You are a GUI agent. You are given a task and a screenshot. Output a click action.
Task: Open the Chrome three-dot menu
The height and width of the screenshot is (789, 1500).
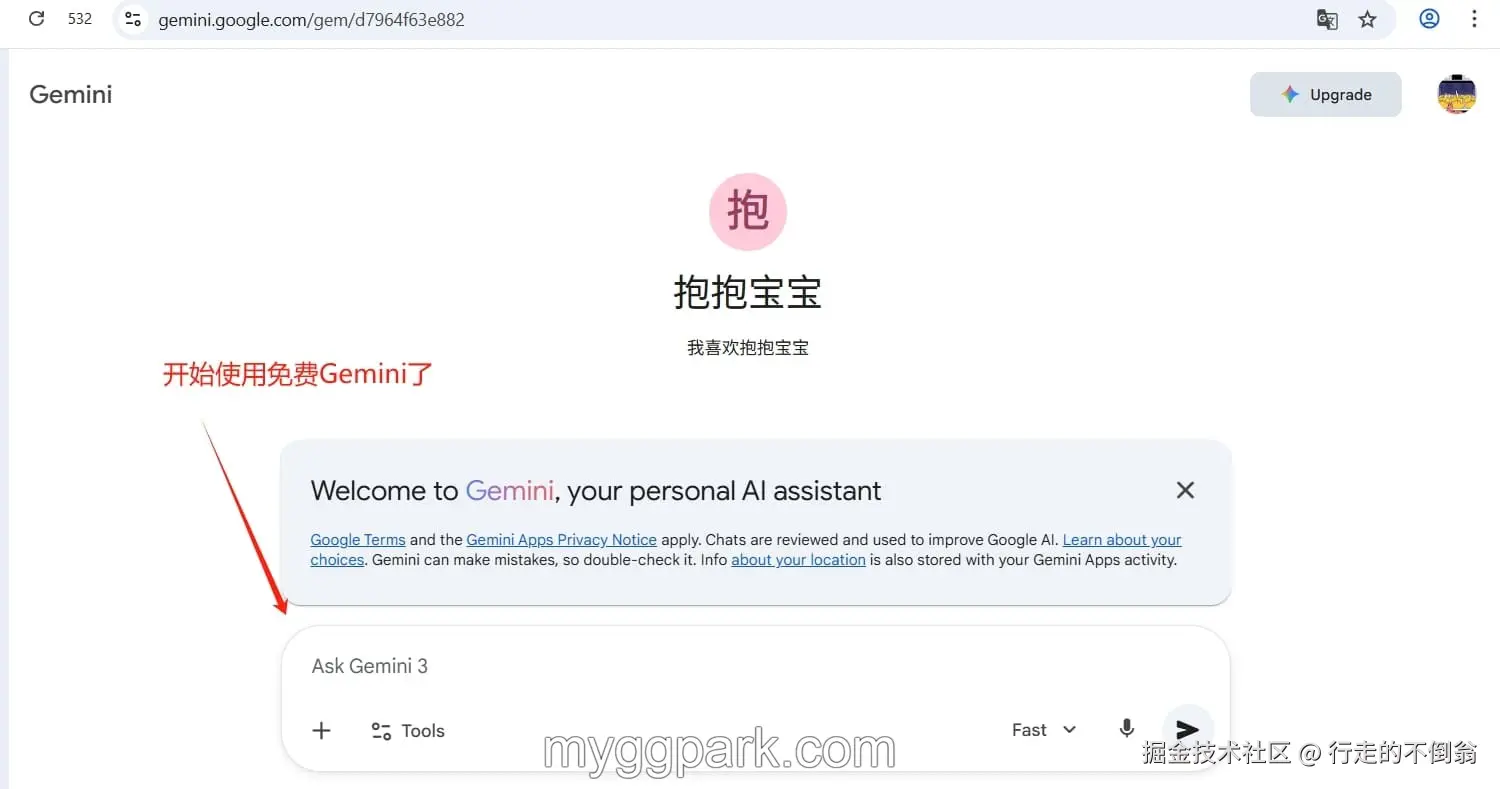(1474, 19)
